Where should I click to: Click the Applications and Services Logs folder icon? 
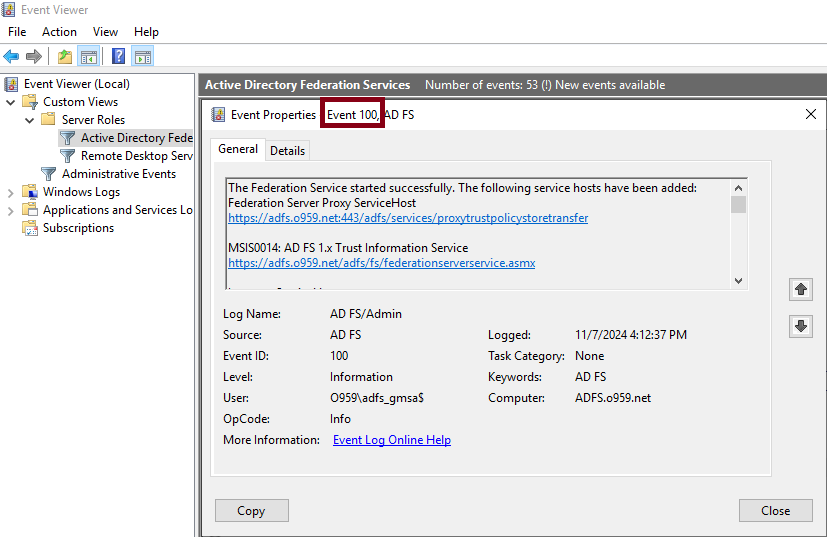30,209
